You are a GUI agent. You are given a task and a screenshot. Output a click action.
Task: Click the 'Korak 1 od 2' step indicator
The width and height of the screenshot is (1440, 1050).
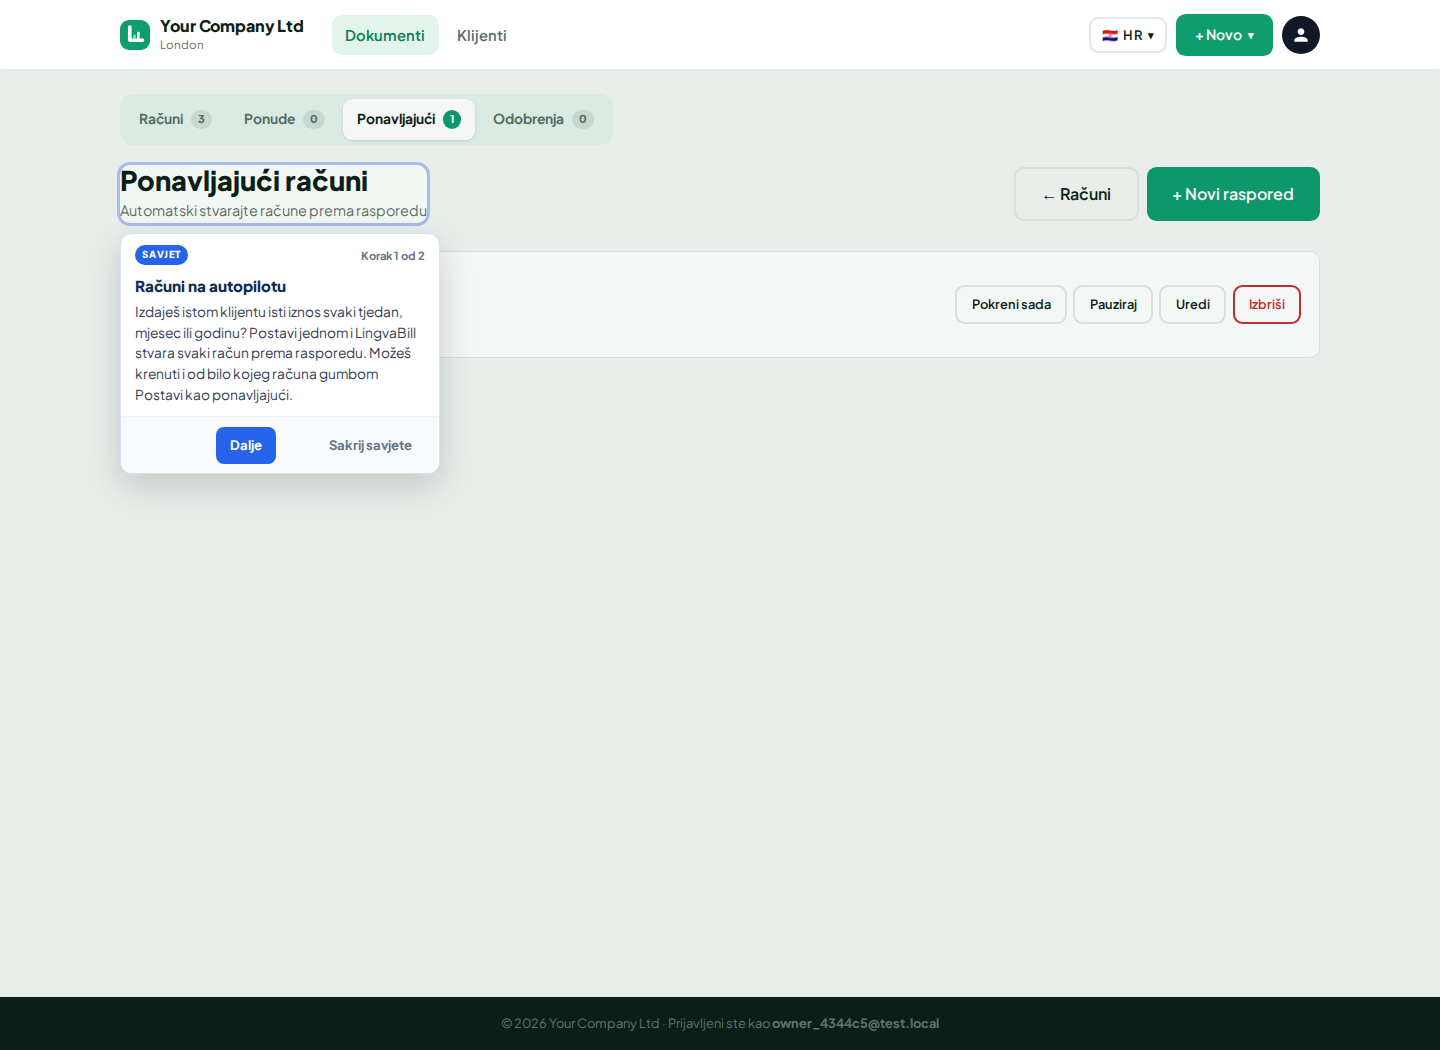[x=393, y=256]
